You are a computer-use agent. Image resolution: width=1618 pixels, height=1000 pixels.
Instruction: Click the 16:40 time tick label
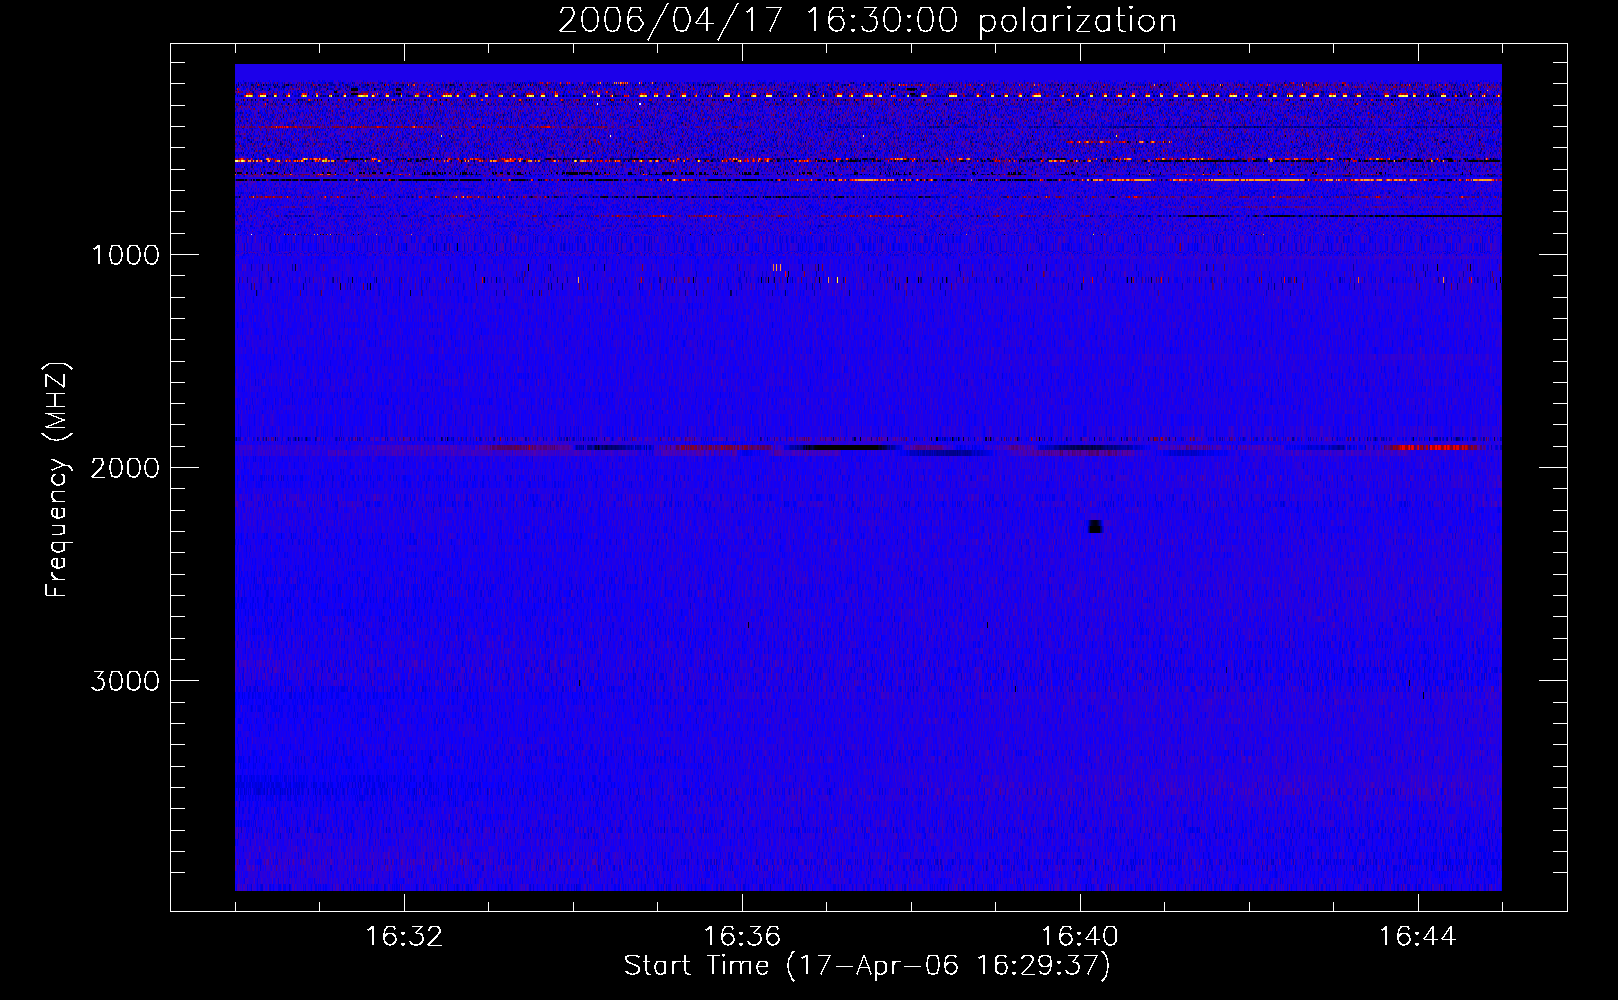coord(1080,937)
